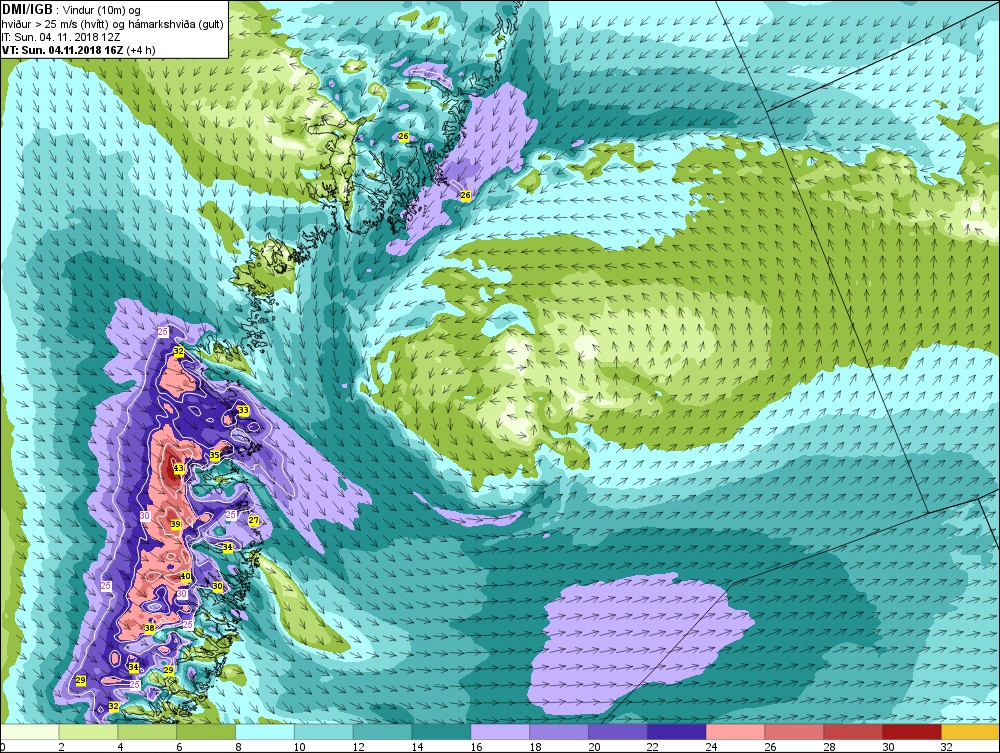The image size is (1000, 753).
Task: Click the legend tick label '14'
Action: (x=417, y=747)
